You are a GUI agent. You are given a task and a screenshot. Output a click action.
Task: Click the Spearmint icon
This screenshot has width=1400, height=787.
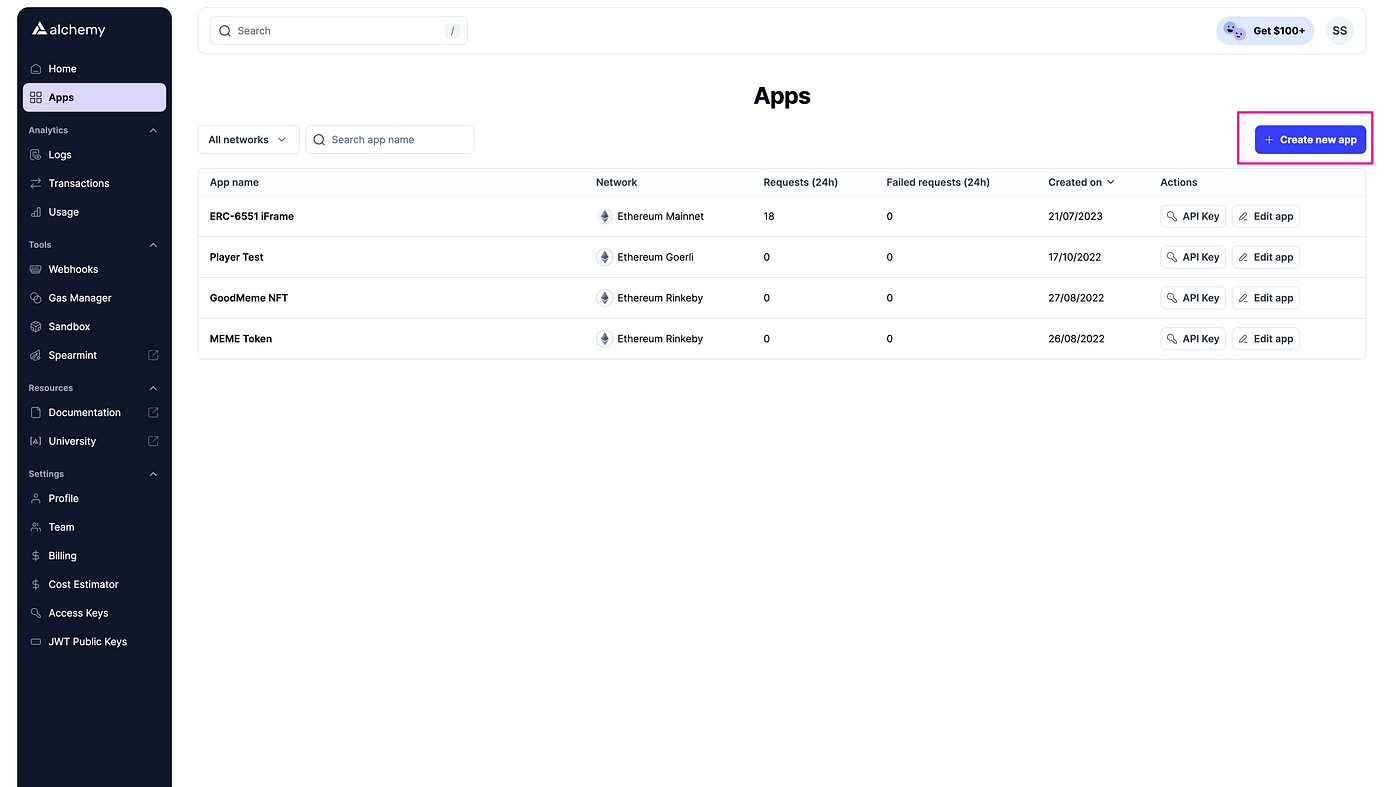pos(36,356)
